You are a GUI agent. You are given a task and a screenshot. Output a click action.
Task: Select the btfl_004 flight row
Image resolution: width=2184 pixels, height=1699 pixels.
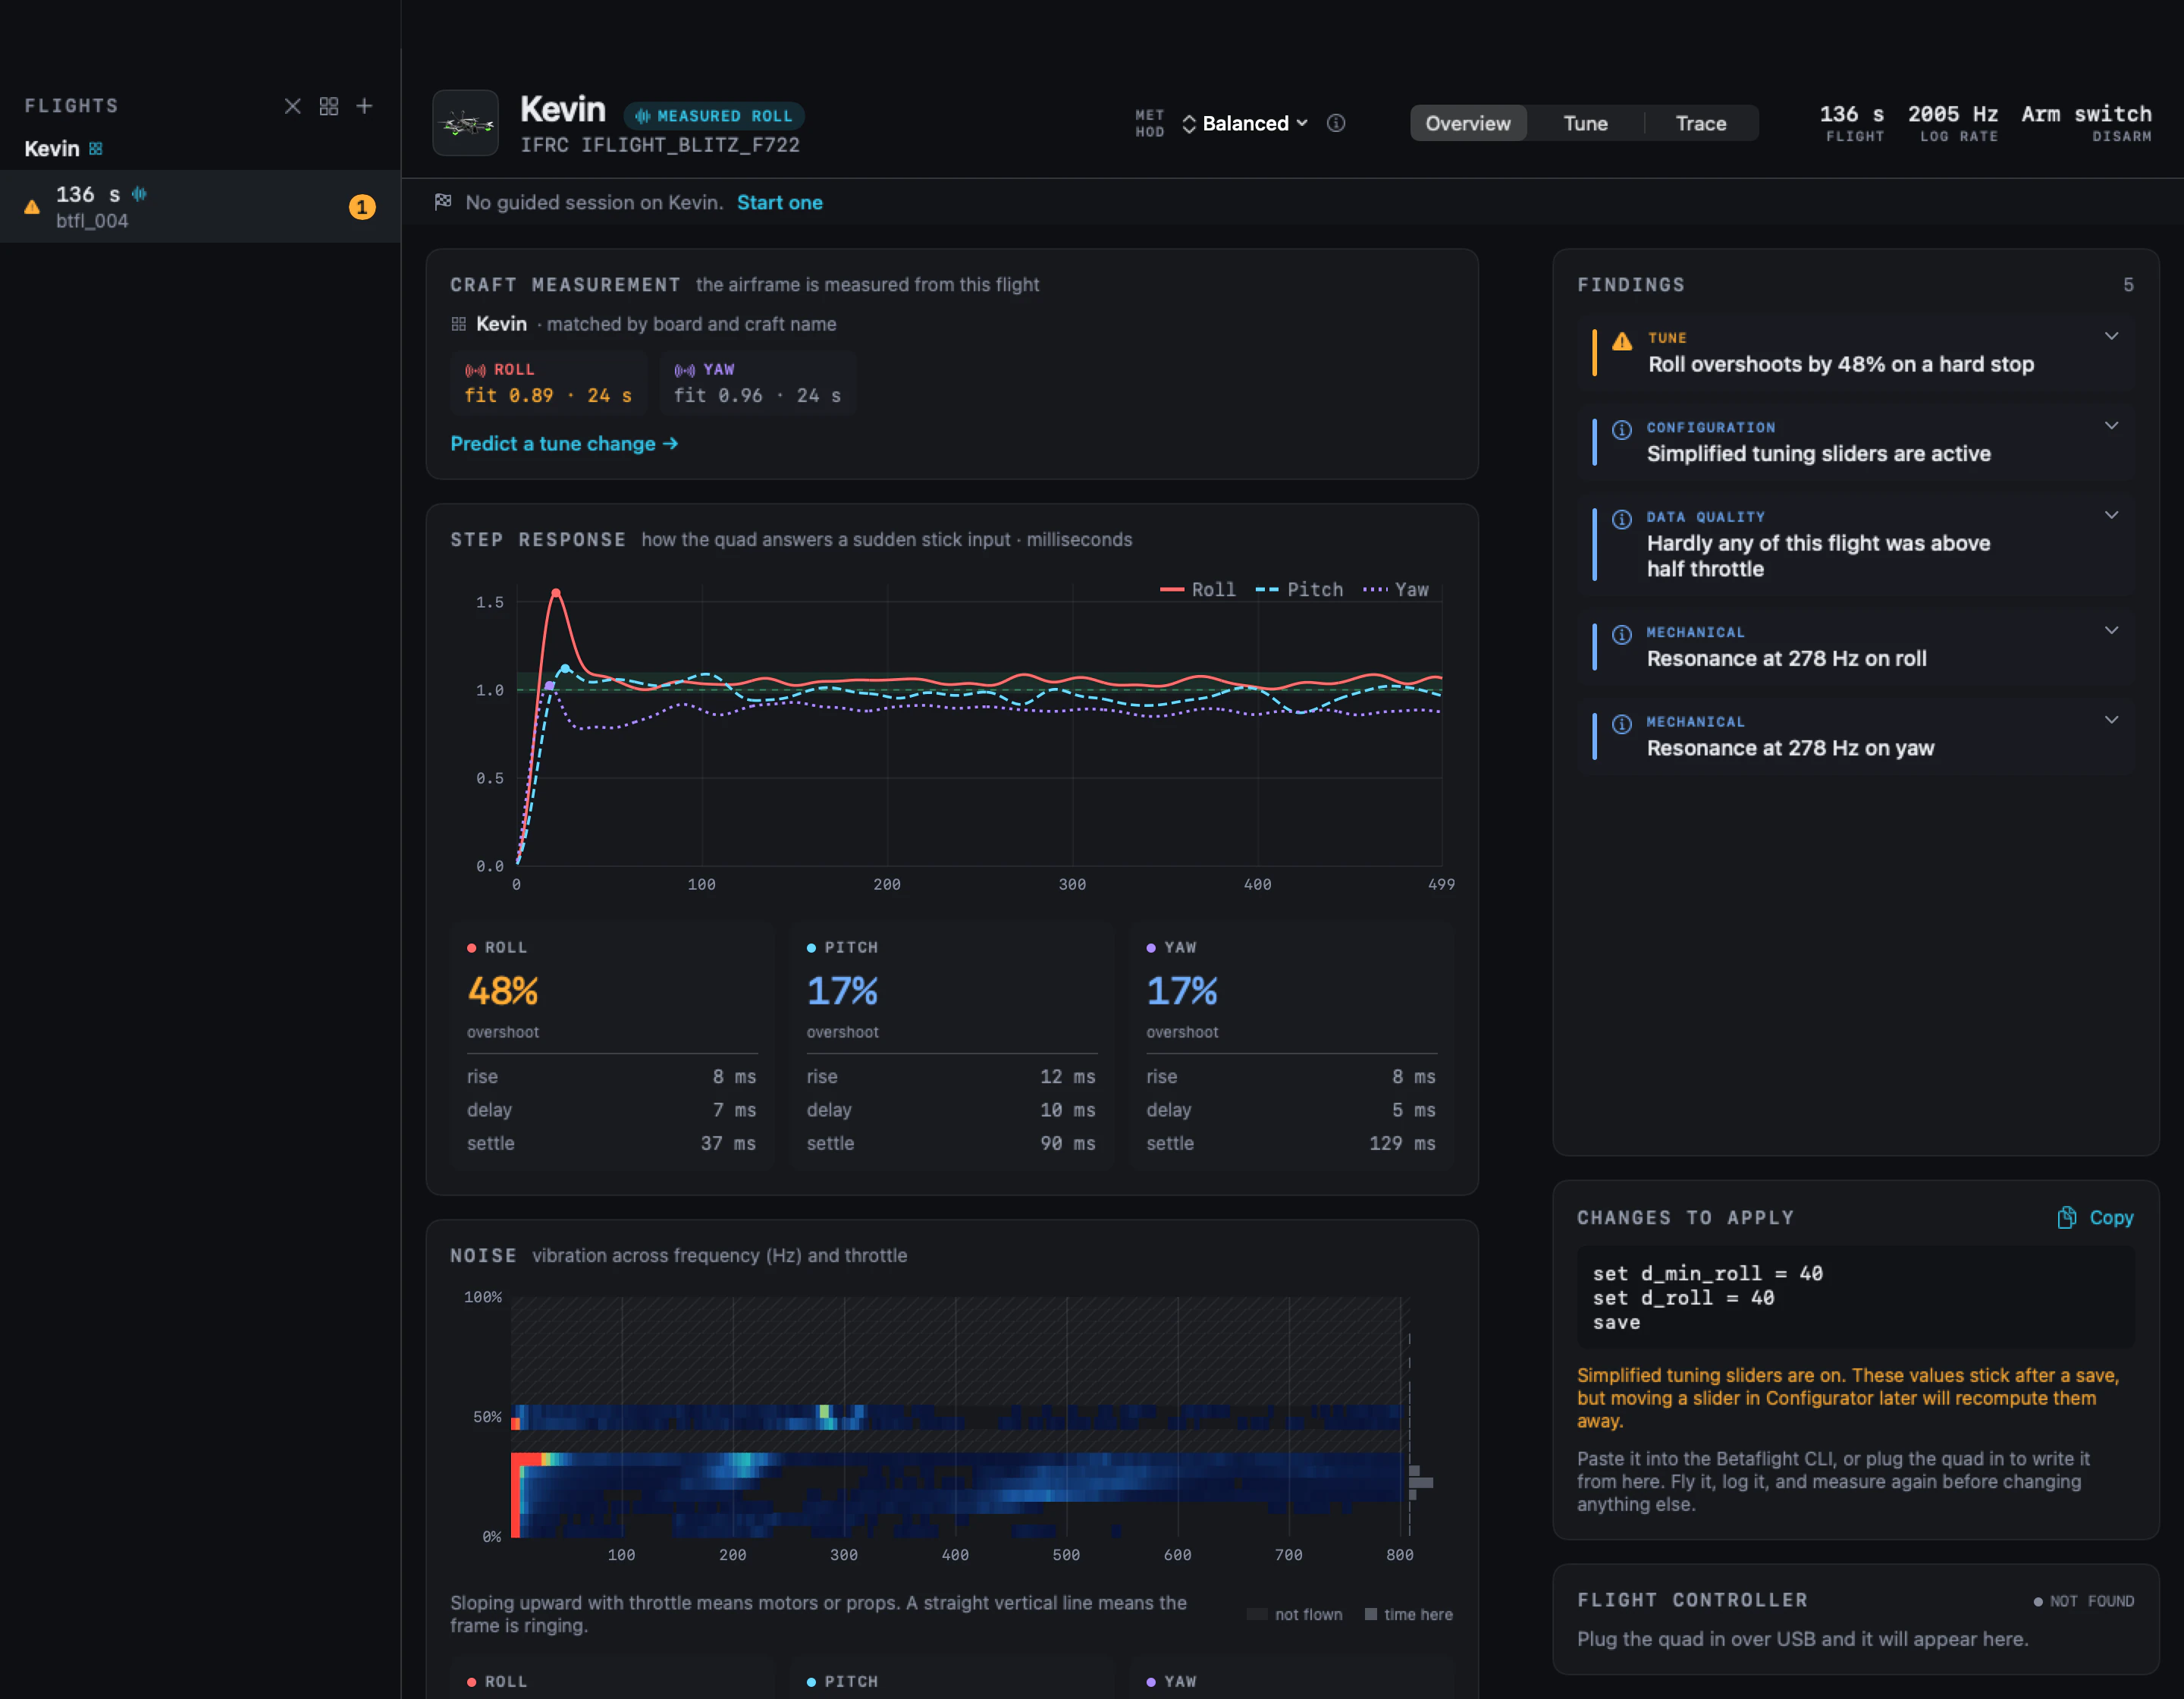[x=200, y=207]
